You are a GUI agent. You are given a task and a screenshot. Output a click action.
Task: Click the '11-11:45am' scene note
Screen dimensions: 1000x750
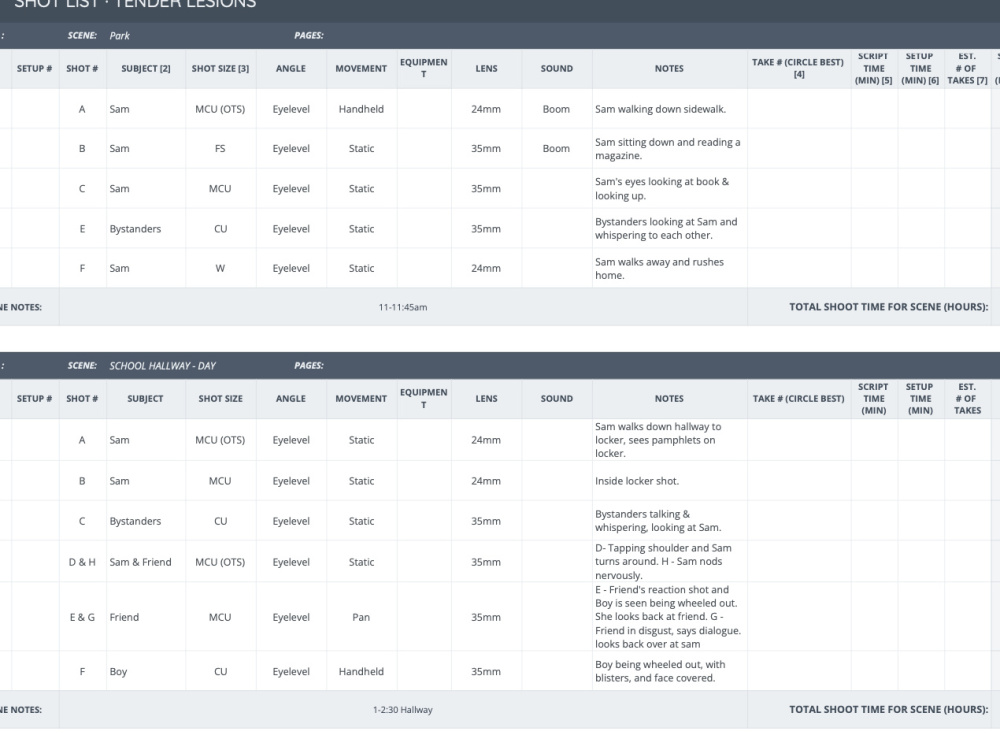pos(403,307)
